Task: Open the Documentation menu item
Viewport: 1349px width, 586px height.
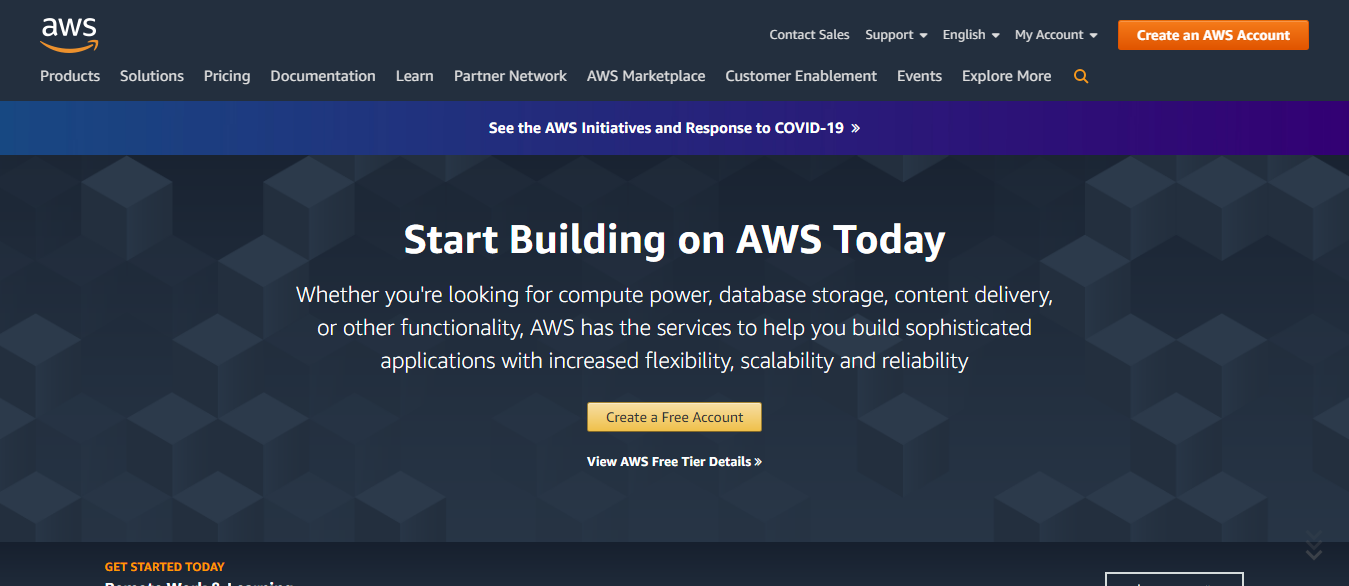Action: 323,76
